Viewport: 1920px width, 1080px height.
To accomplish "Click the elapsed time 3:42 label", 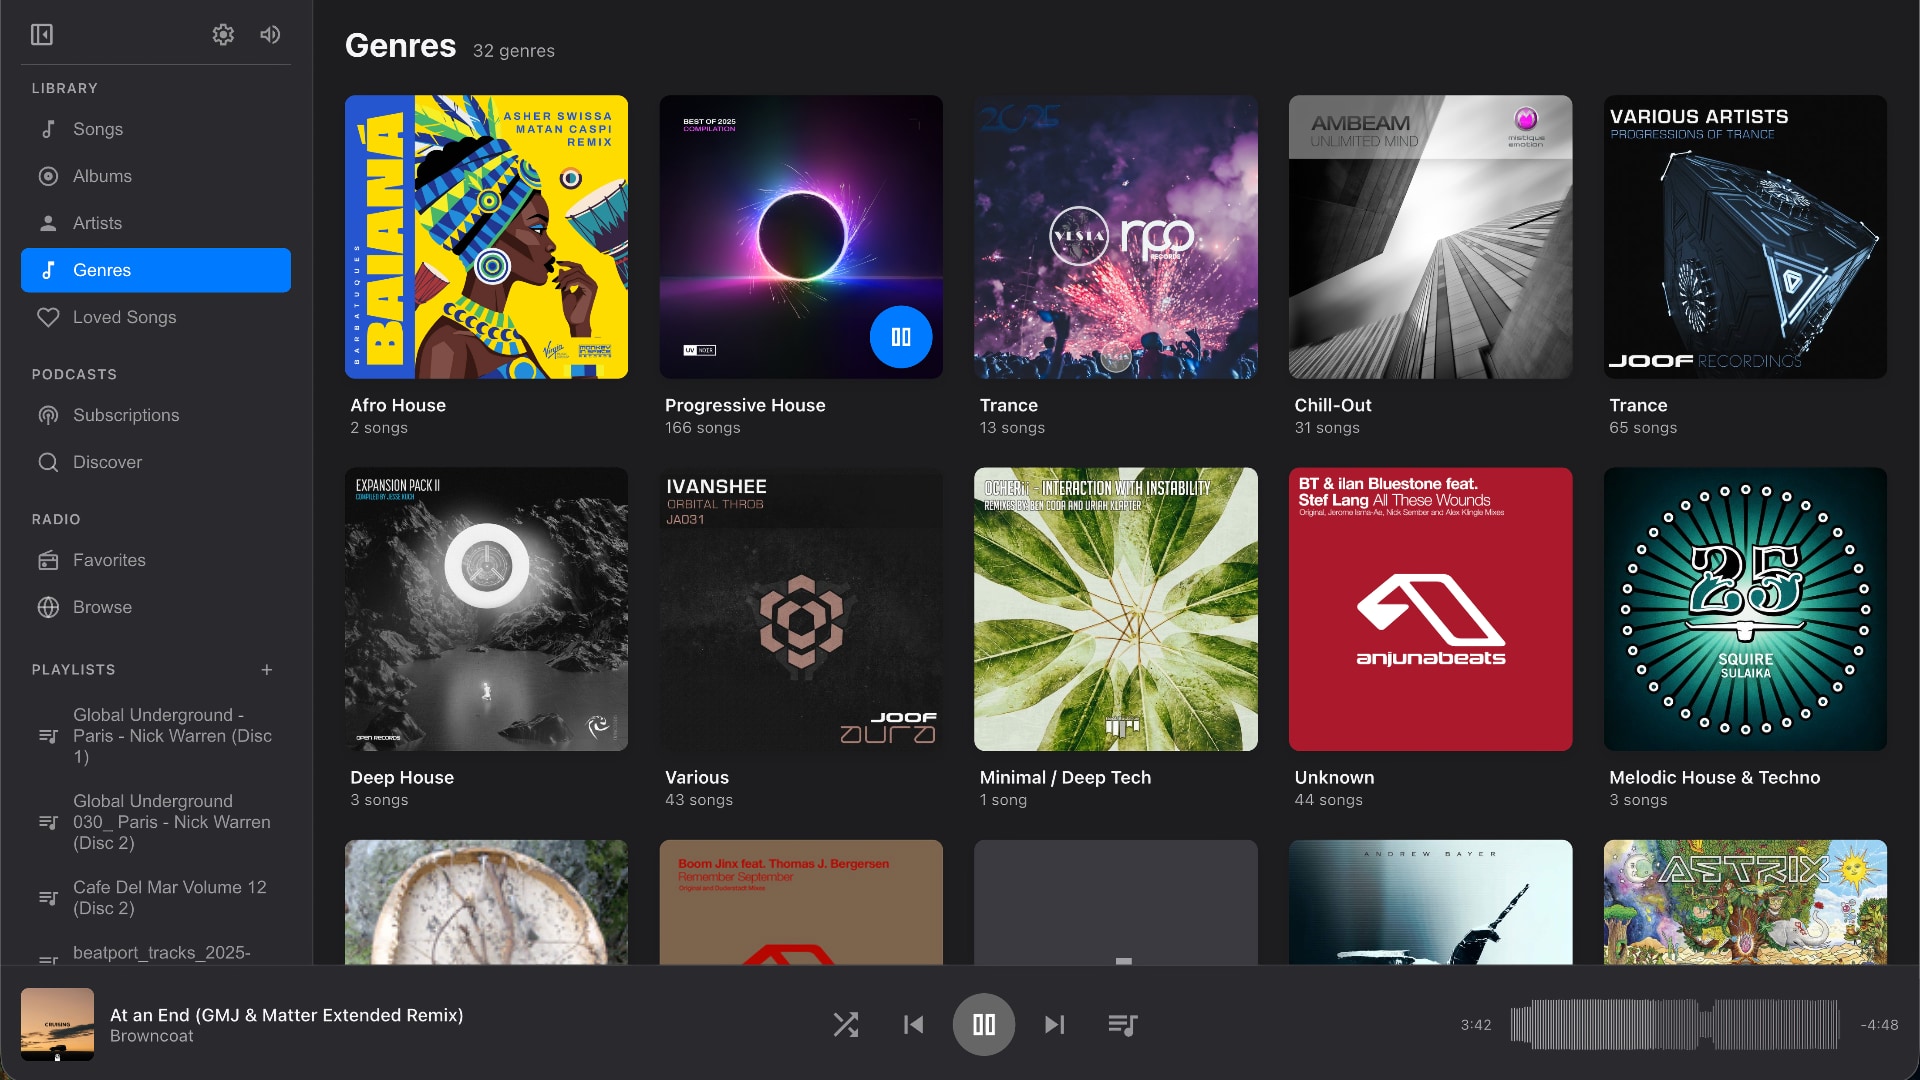I will [1476, 1025].
